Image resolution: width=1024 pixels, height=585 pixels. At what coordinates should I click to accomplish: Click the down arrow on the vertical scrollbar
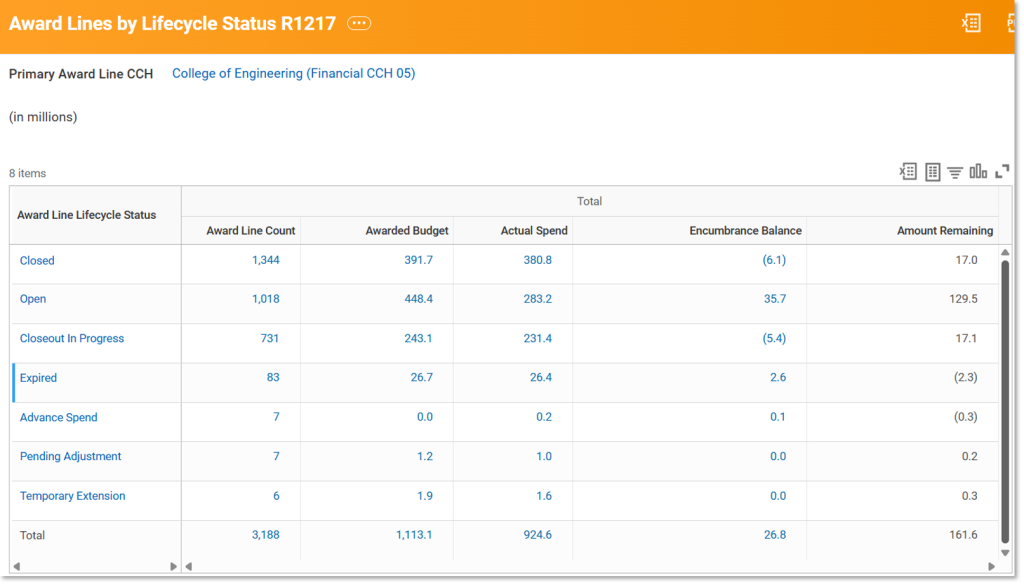(x=1006, y=555)
